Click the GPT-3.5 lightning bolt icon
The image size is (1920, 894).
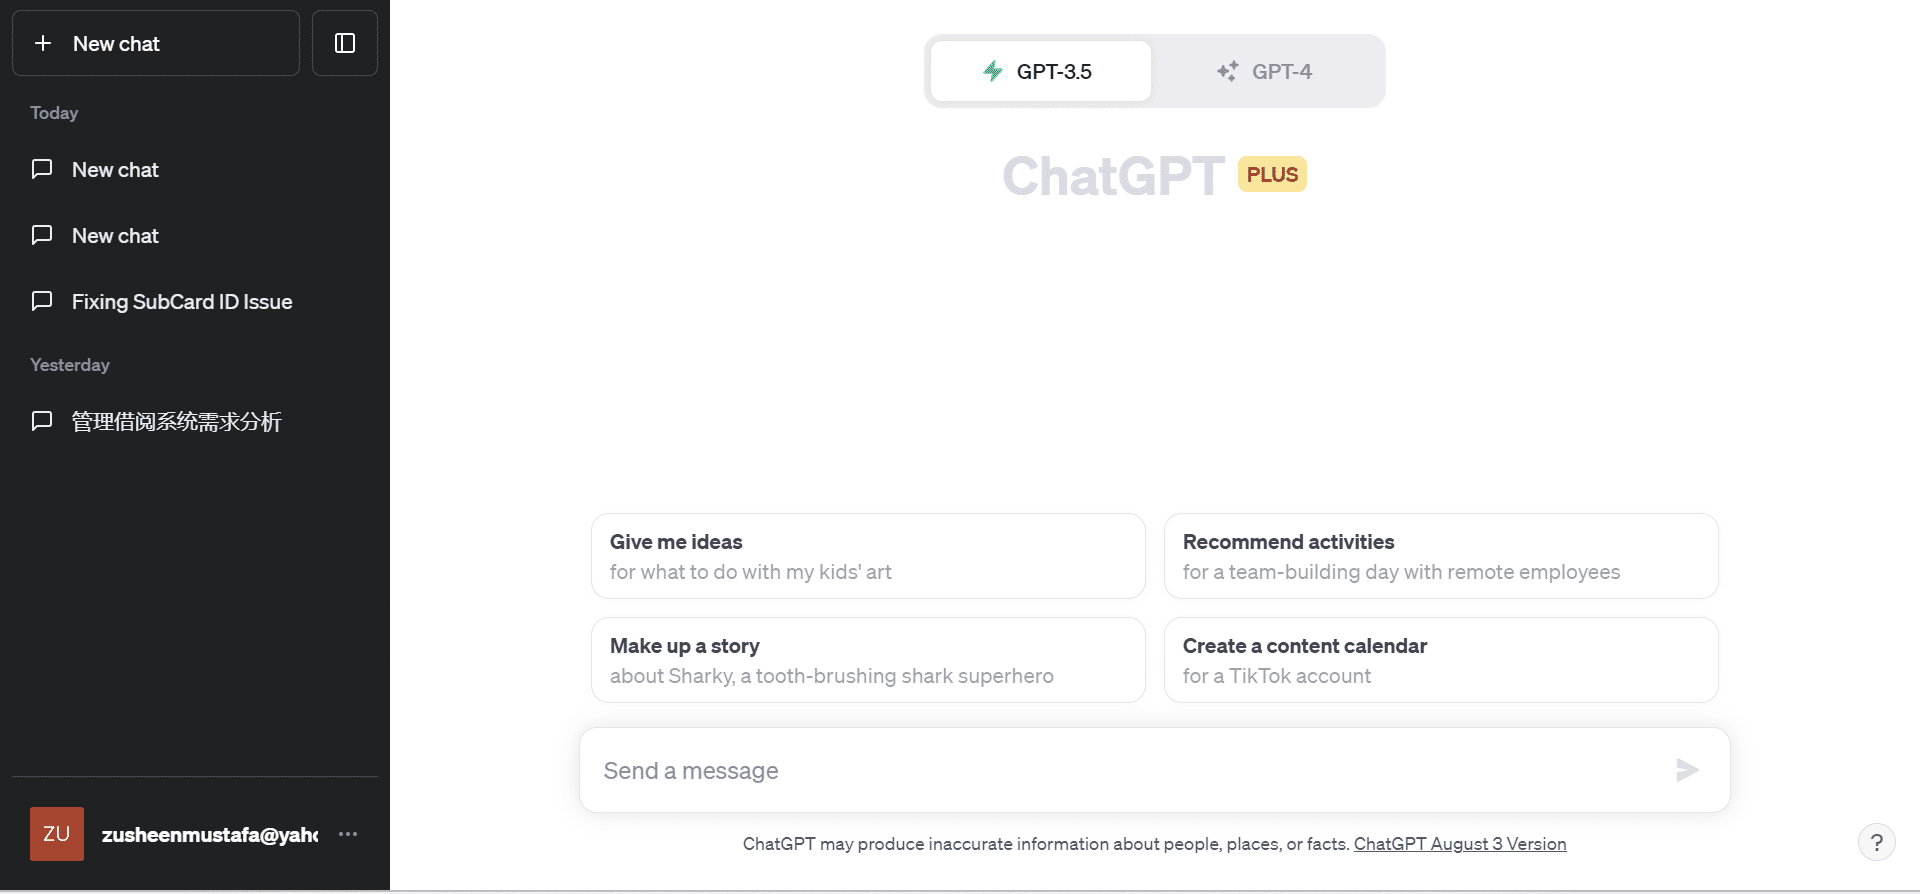pos(993,71)
